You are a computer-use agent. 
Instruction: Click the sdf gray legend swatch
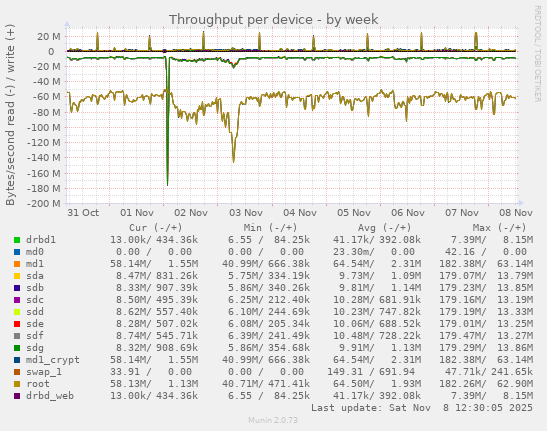pos(17,336)
